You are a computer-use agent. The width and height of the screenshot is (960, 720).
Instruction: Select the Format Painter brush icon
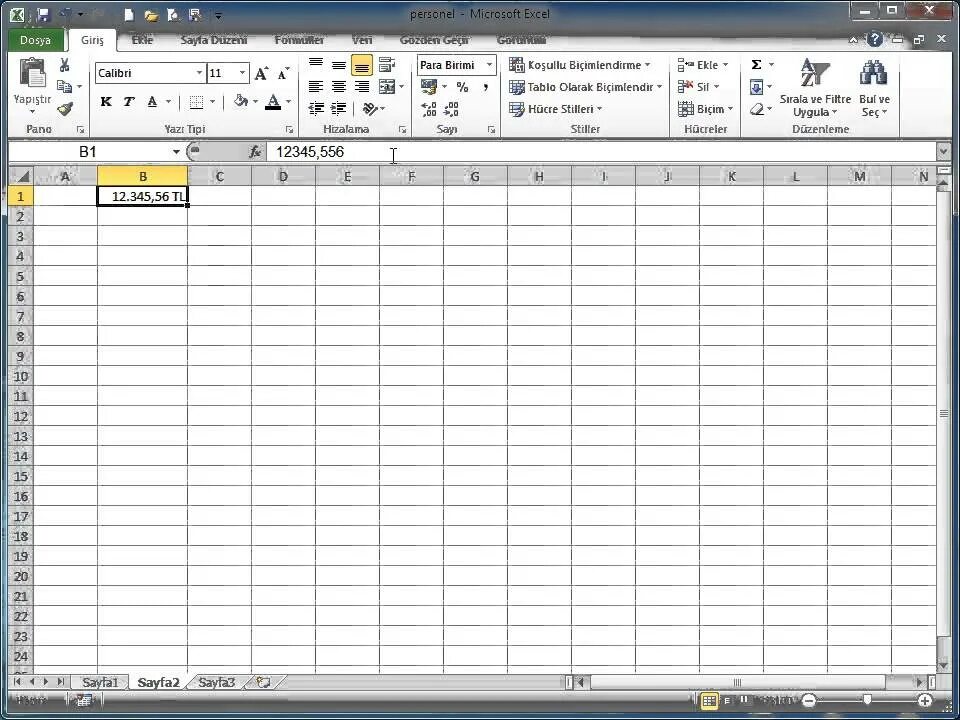tap(64, 109)
